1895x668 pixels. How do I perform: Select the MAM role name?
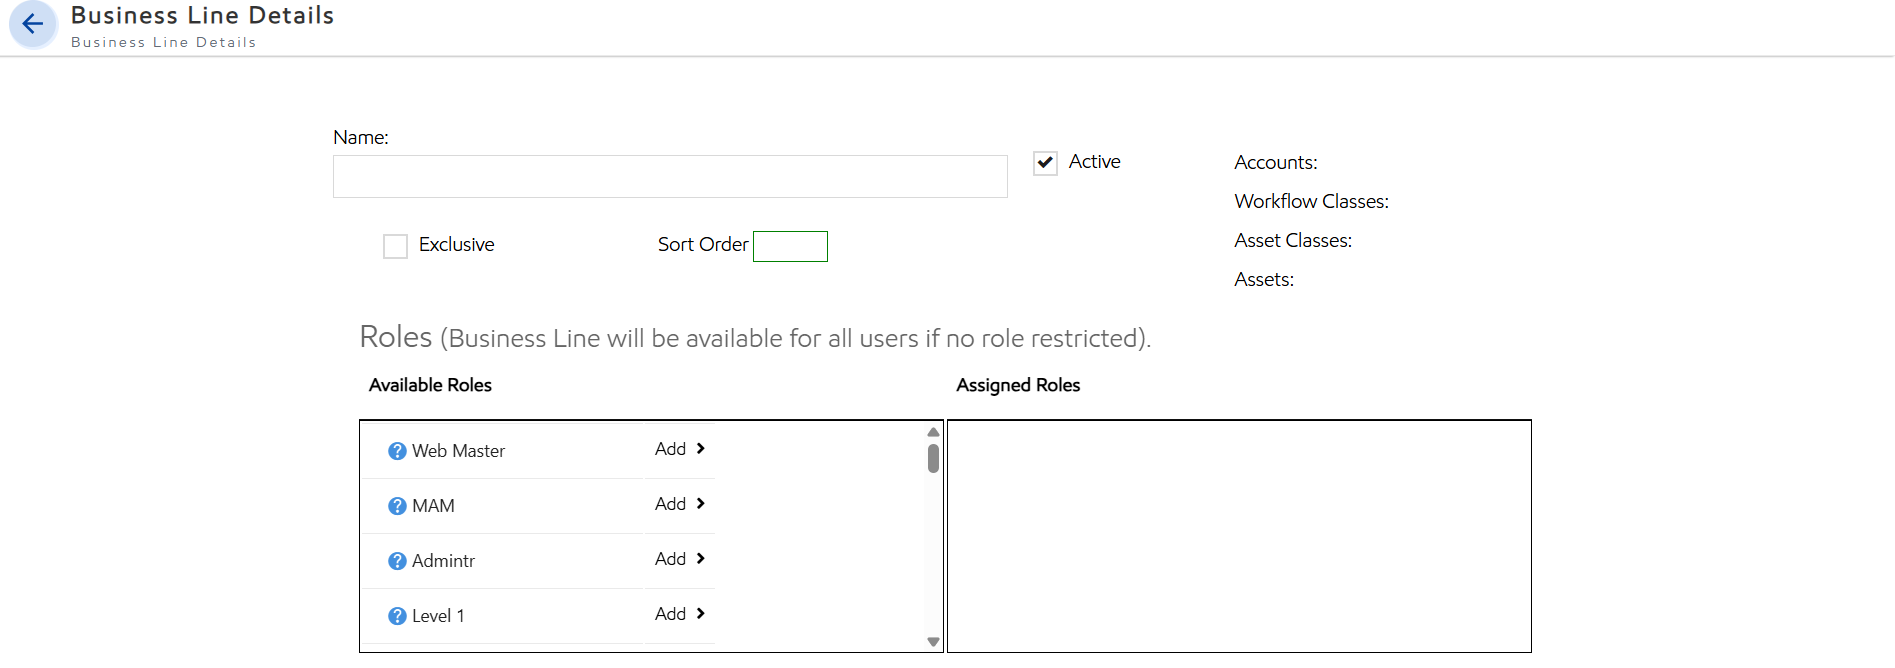click(433, 506)
